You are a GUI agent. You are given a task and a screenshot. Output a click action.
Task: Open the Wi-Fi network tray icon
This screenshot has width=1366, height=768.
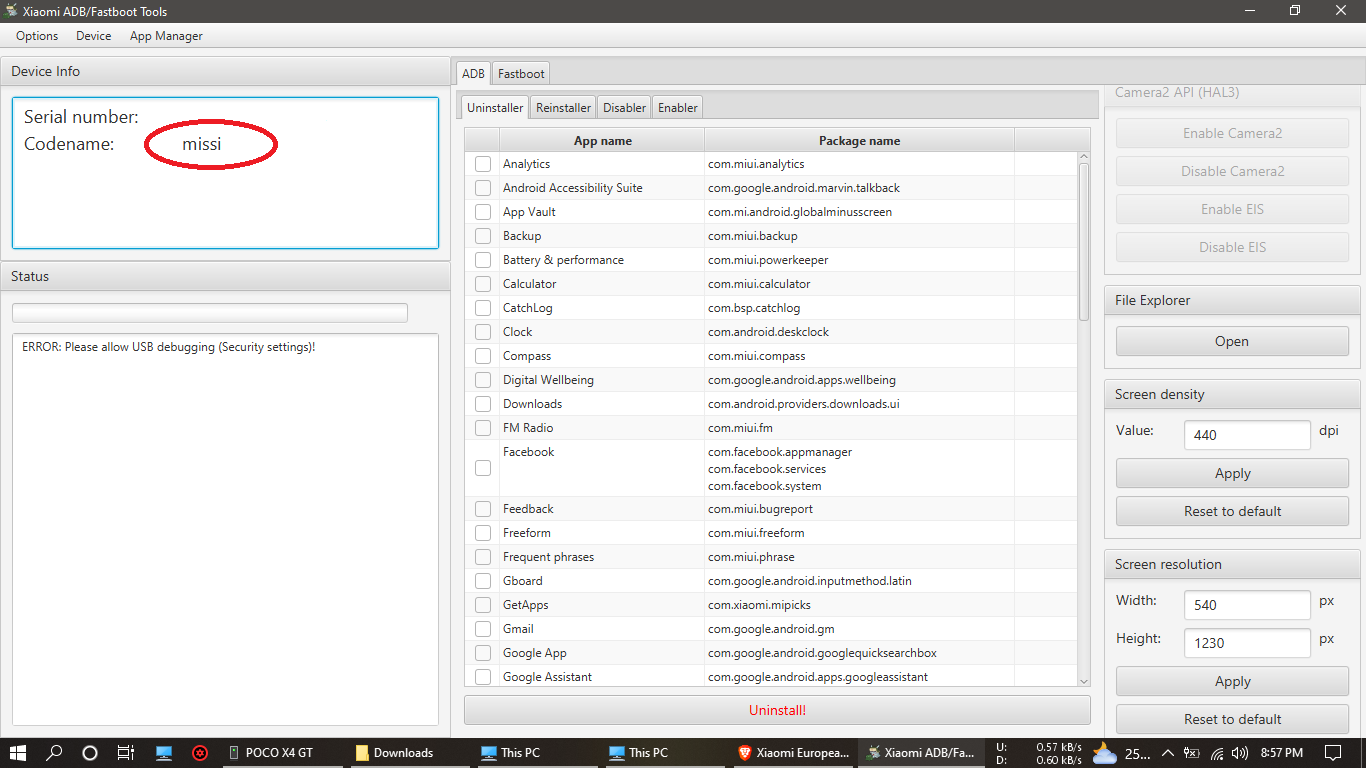tap(1217, 753)
